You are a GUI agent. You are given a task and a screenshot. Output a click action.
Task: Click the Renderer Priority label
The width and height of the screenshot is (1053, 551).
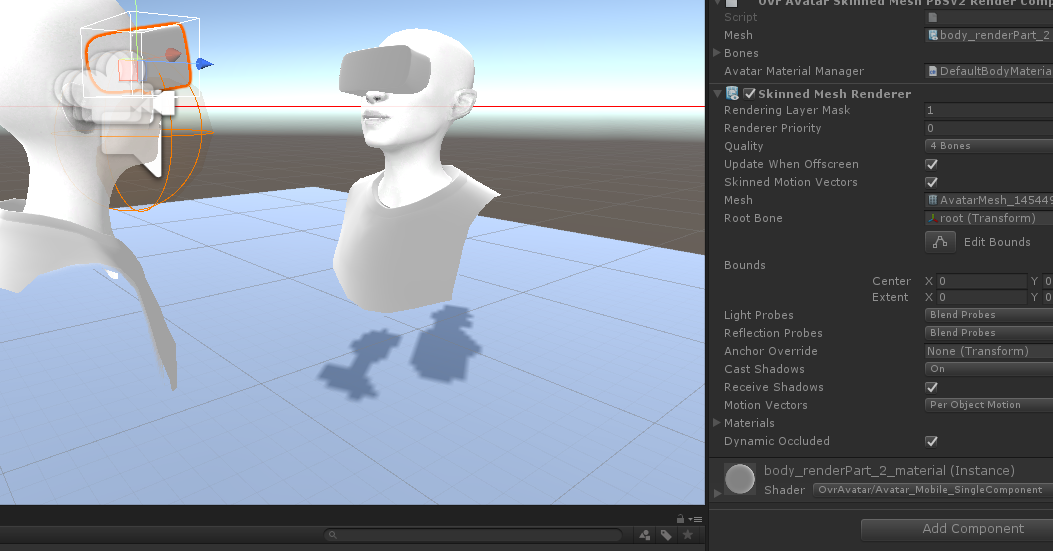click(x=772, y=128)
